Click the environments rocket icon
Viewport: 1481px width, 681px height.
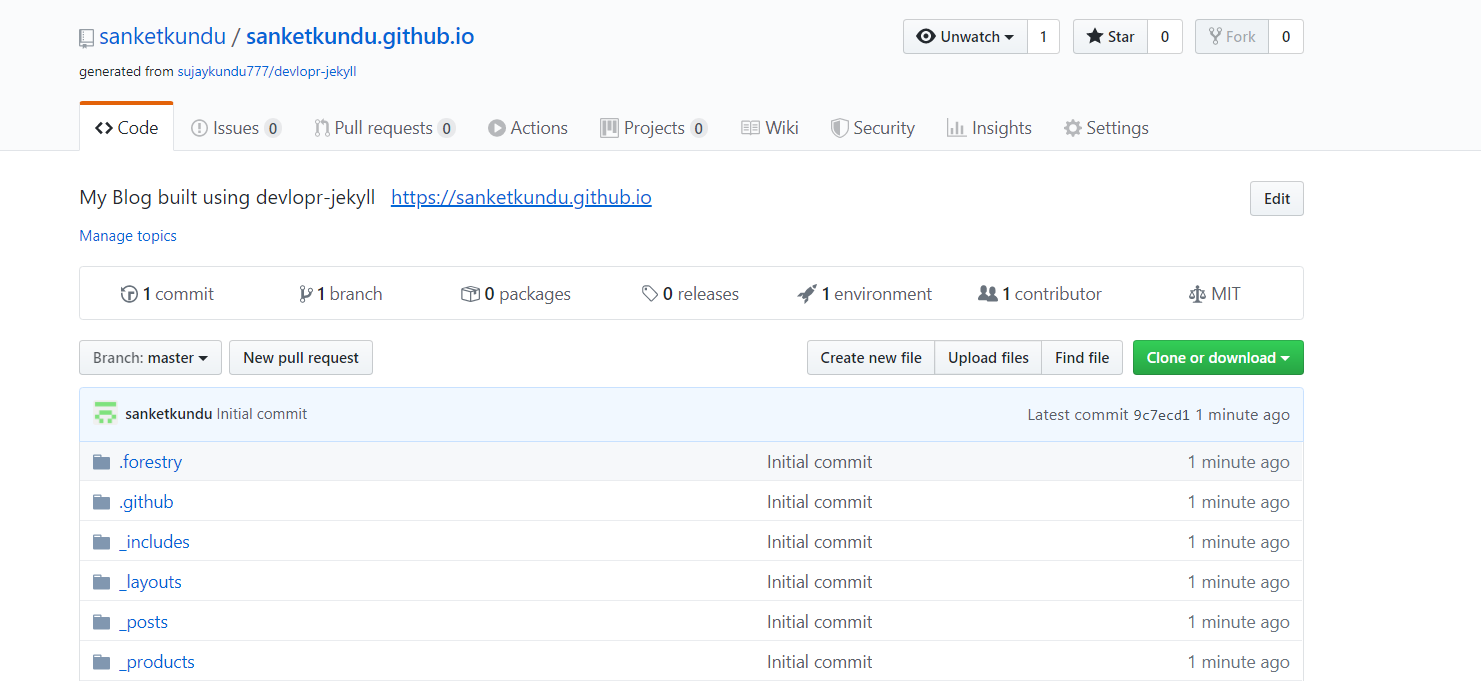pos(808,293)
